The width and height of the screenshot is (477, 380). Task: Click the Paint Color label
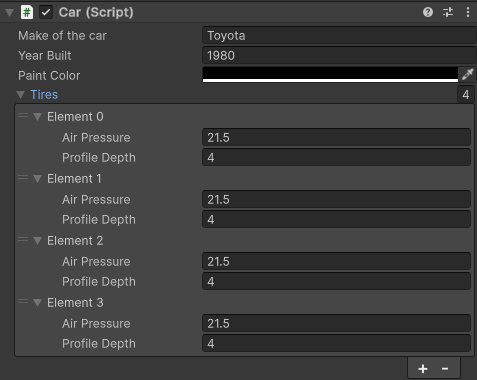pyautogui.click(x=49, y=76)
